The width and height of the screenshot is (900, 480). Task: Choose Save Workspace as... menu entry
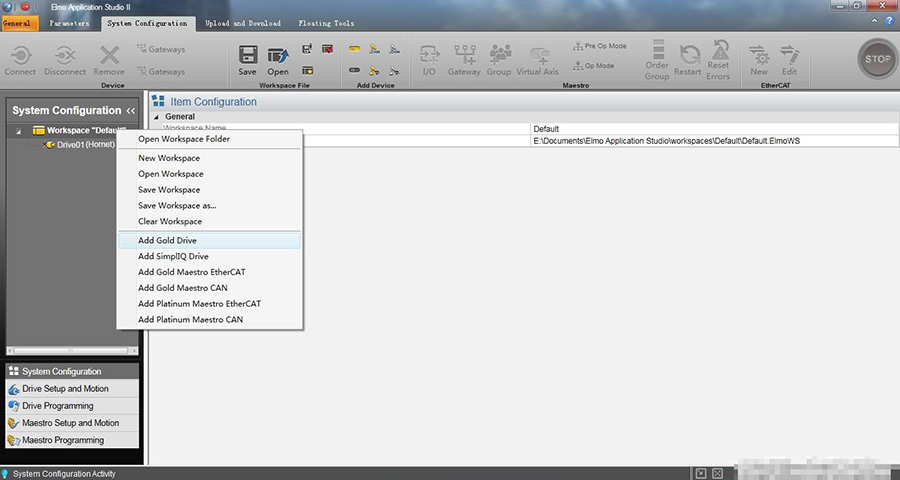pos(177,205)
